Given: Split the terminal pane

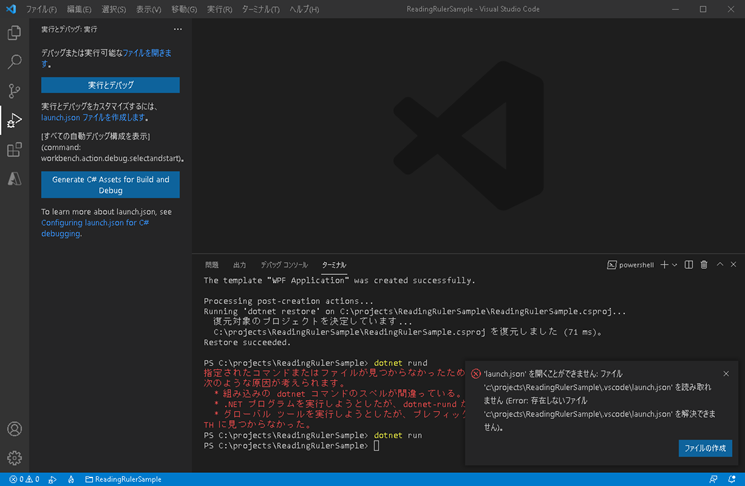Looking at the screenshot, I should (688, 265).
